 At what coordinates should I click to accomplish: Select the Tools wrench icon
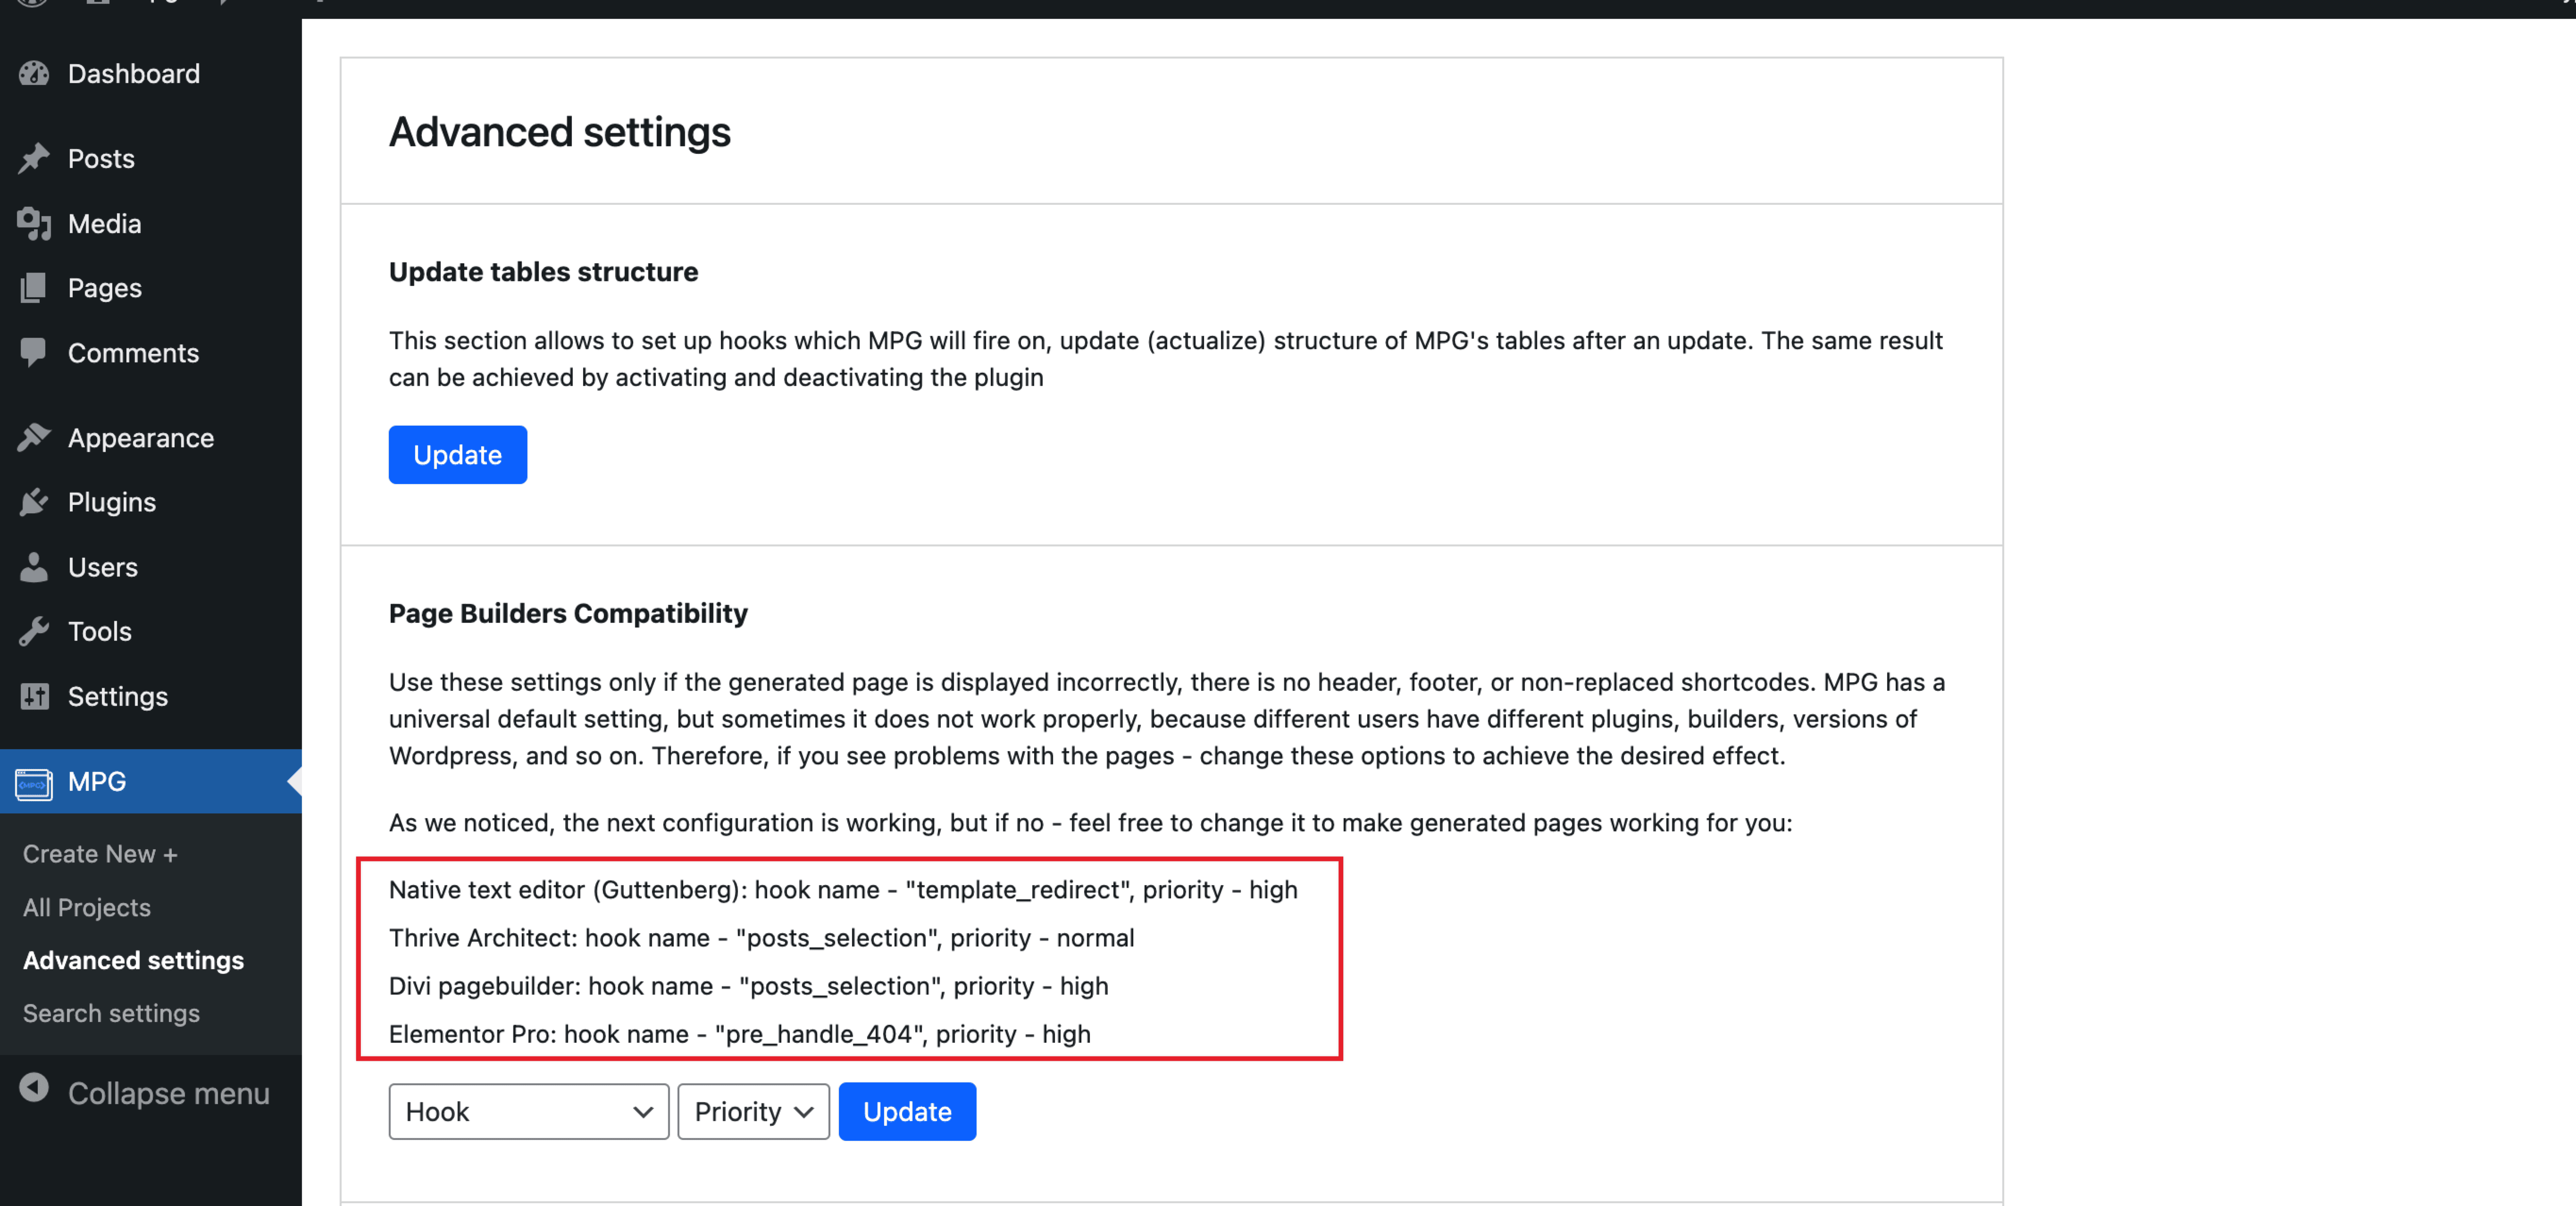click(34, 630)
